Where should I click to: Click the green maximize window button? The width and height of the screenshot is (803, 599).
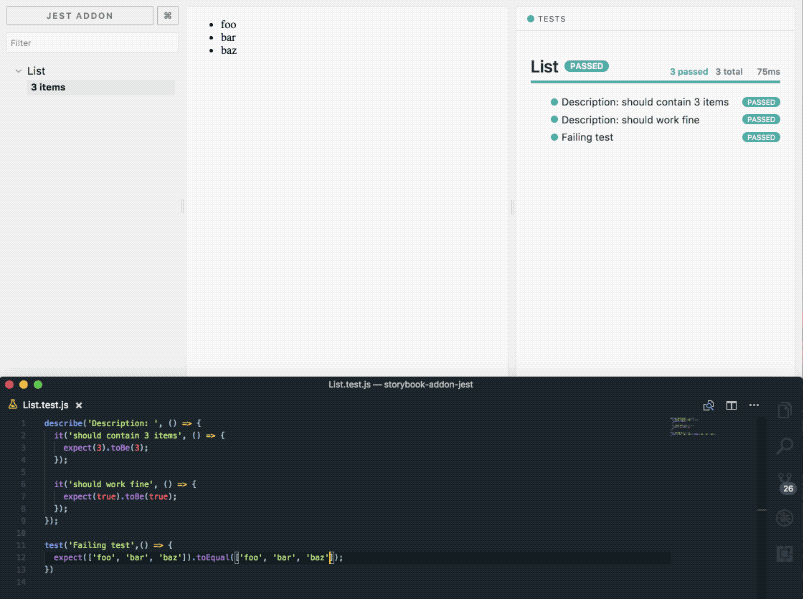pyautogui.click(x=38, y=384)
